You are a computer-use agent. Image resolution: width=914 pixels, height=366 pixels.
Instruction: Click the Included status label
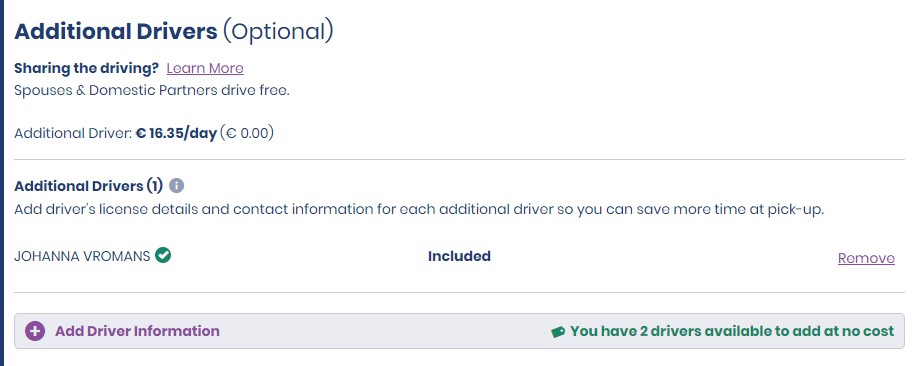tap(459, 256)
